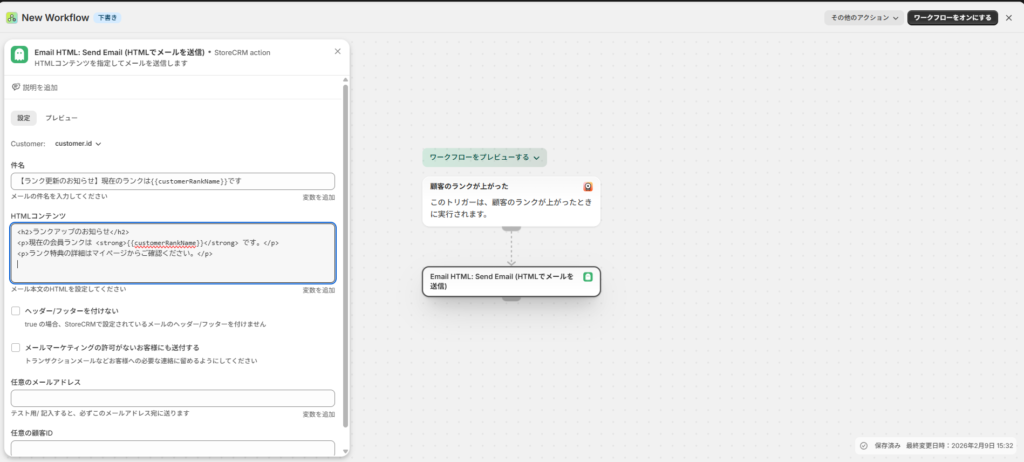Select the 設定 tab
The width and height of the screenshot is (1024, 462).
pyautogui.click(x=24, y=118)
